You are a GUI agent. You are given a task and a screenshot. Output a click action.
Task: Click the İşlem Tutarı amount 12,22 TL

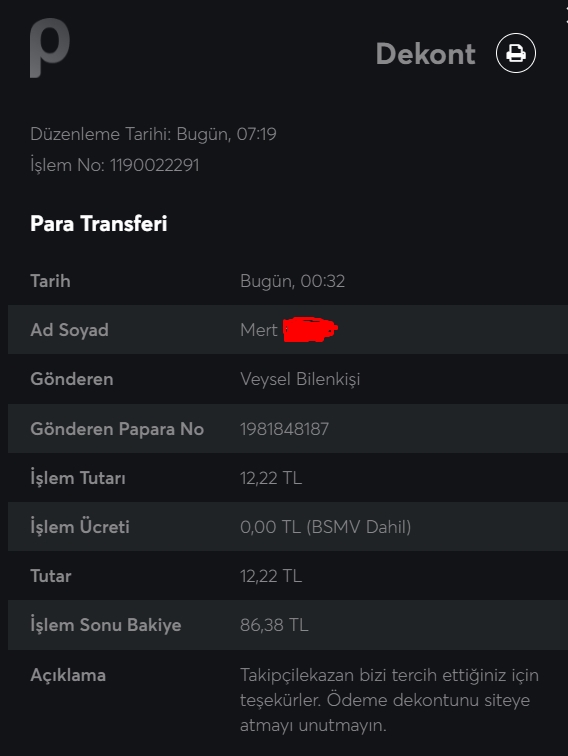coord(270,478)
